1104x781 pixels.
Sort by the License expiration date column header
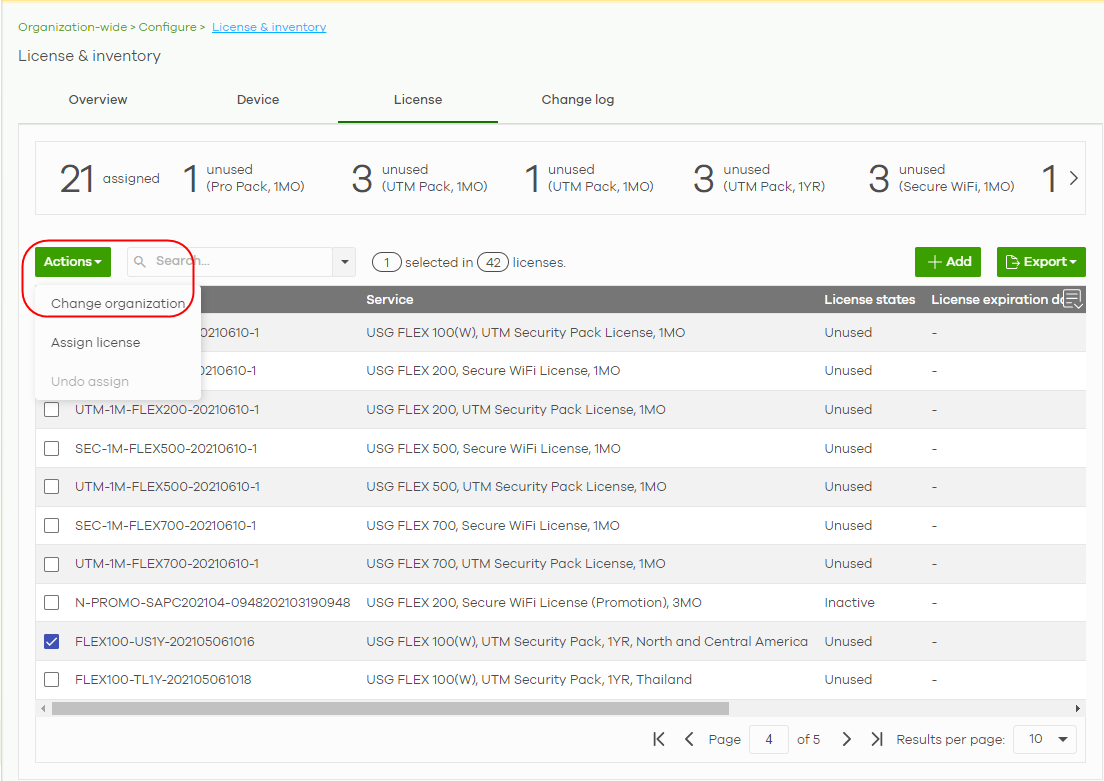tap(996, 299)
